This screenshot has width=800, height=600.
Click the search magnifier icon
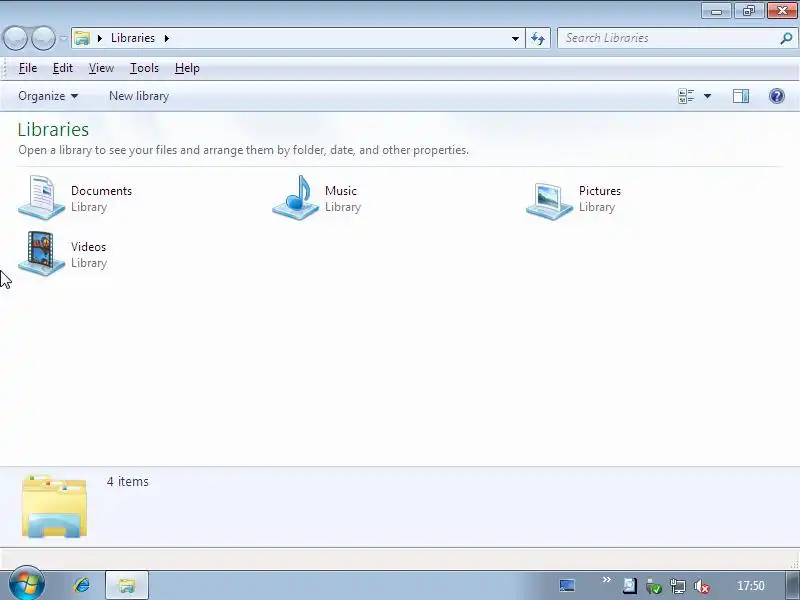pyautogui.click(x=786, y=38)
